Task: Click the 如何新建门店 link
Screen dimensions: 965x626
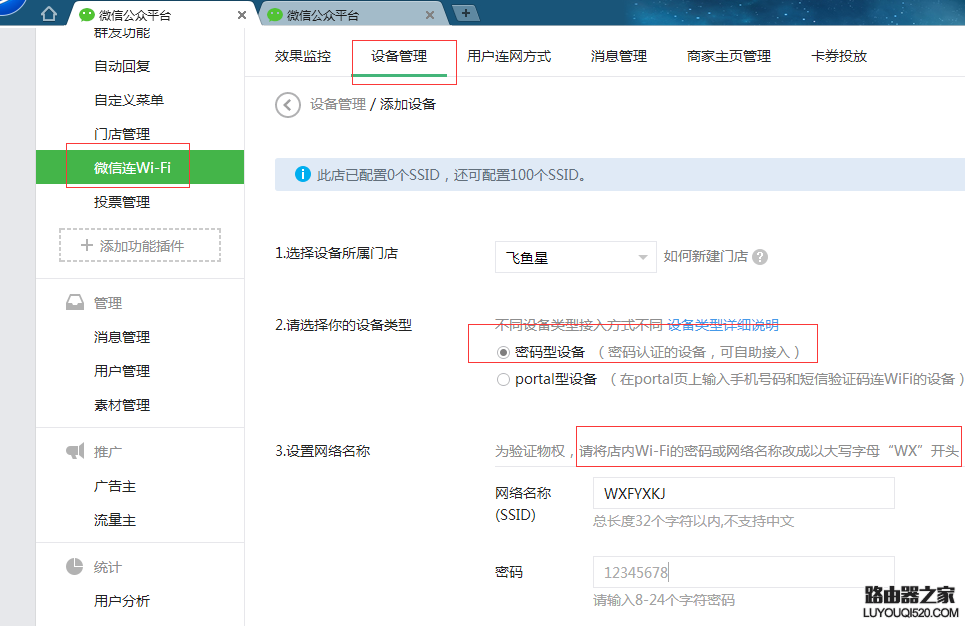Action: 705,257
